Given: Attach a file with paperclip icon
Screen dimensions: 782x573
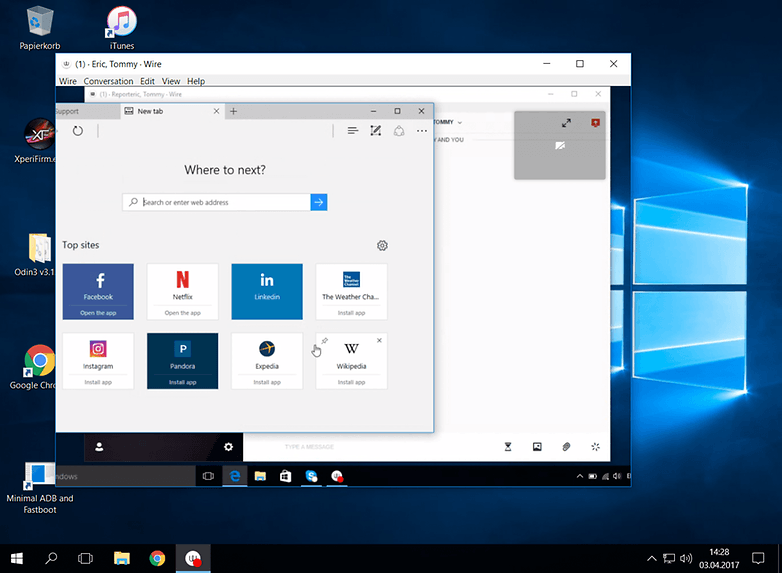Looking at the screenshot, I should pos(566,447).
